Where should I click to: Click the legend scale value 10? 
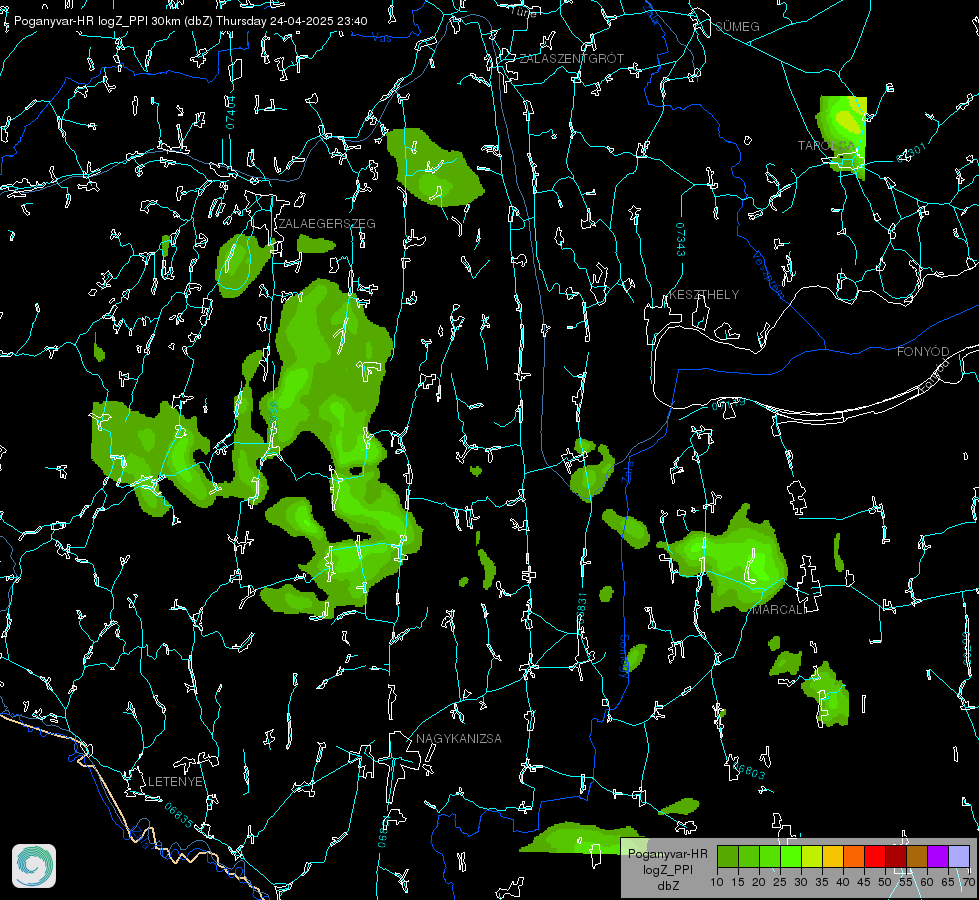717,883
